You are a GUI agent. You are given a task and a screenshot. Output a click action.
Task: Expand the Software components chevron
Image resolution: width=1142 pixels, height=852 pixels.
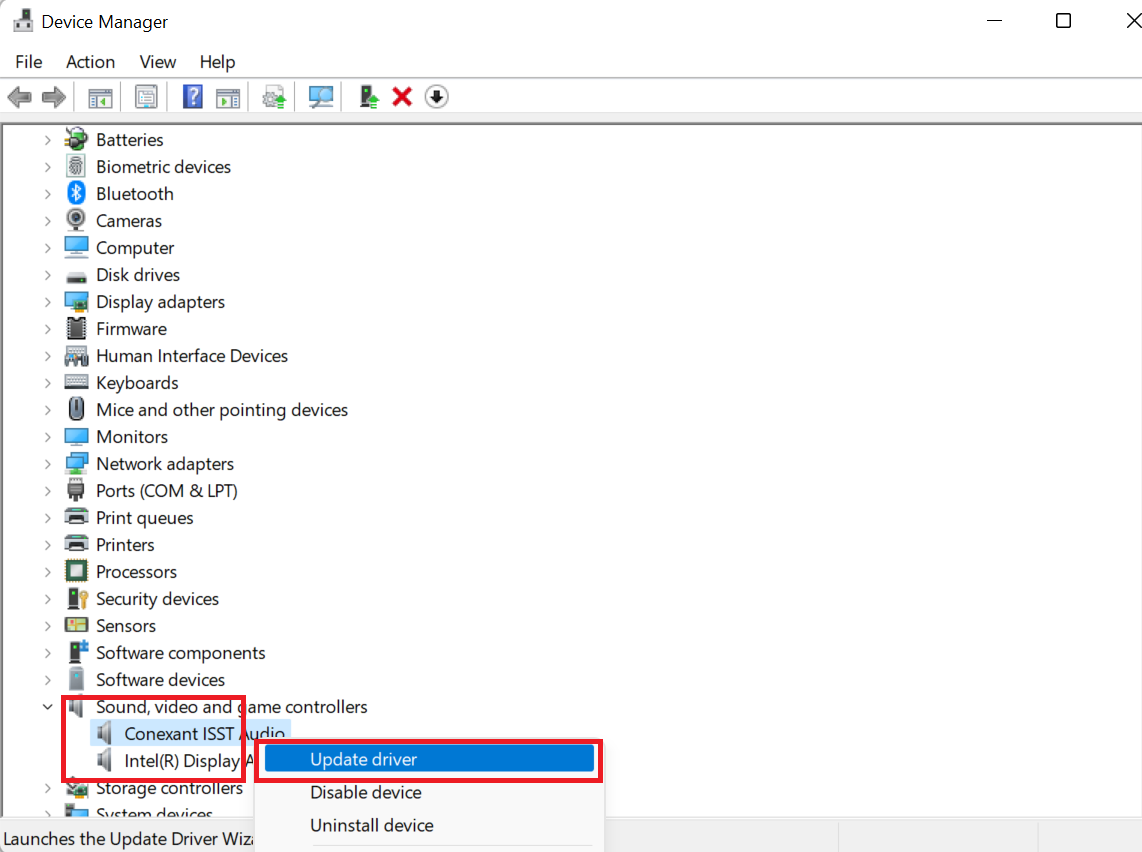pos(47,652)
